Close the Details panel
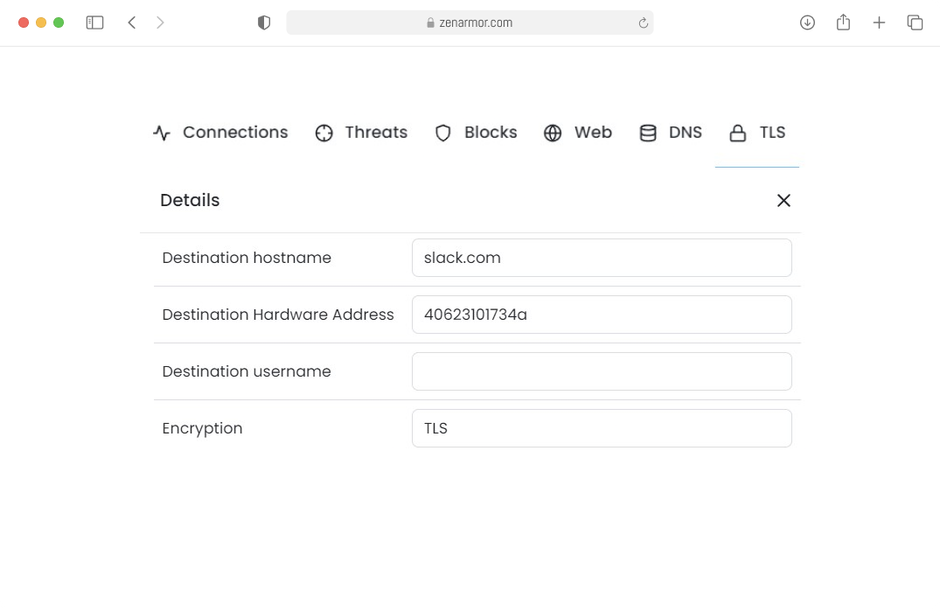The width and height of the screenshot is (940, 609). coord(784,200)
